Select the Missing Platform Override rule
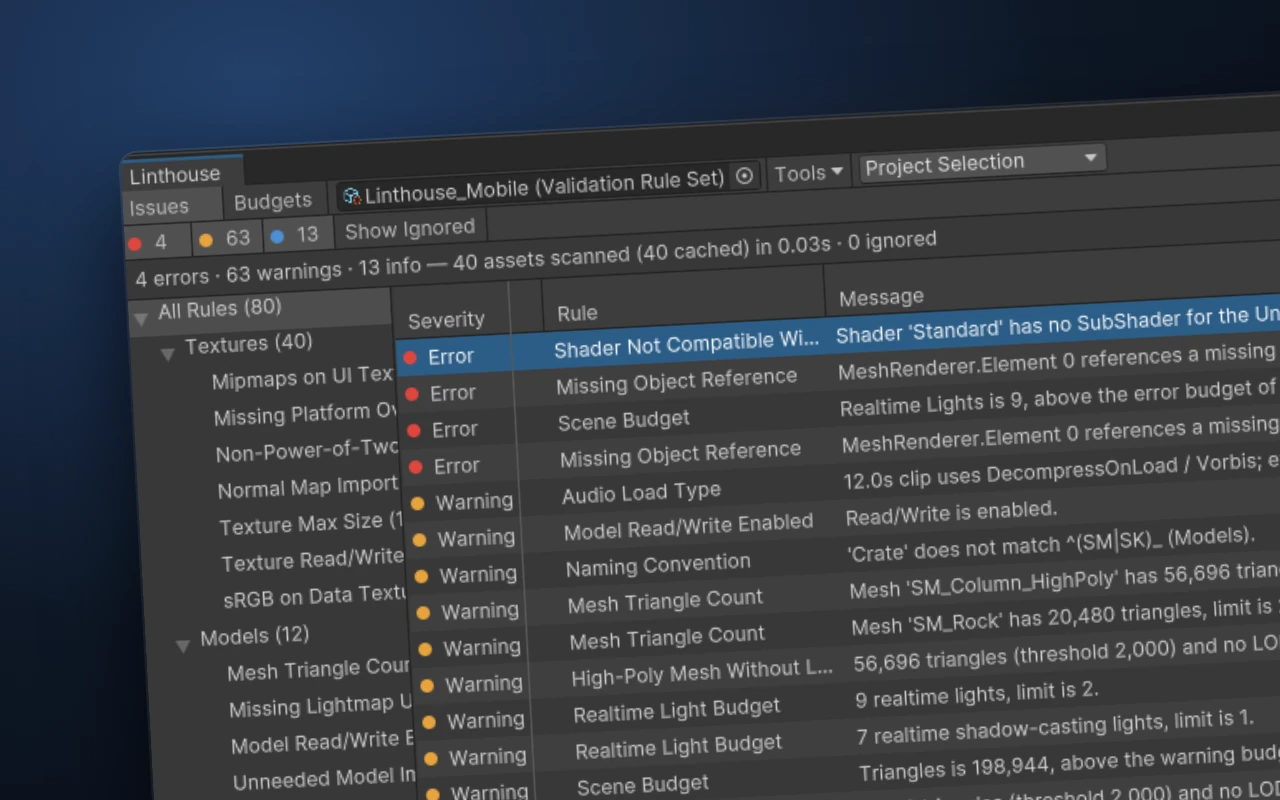The height and width of the screenshot is (800, 1280). coord(305,413)
